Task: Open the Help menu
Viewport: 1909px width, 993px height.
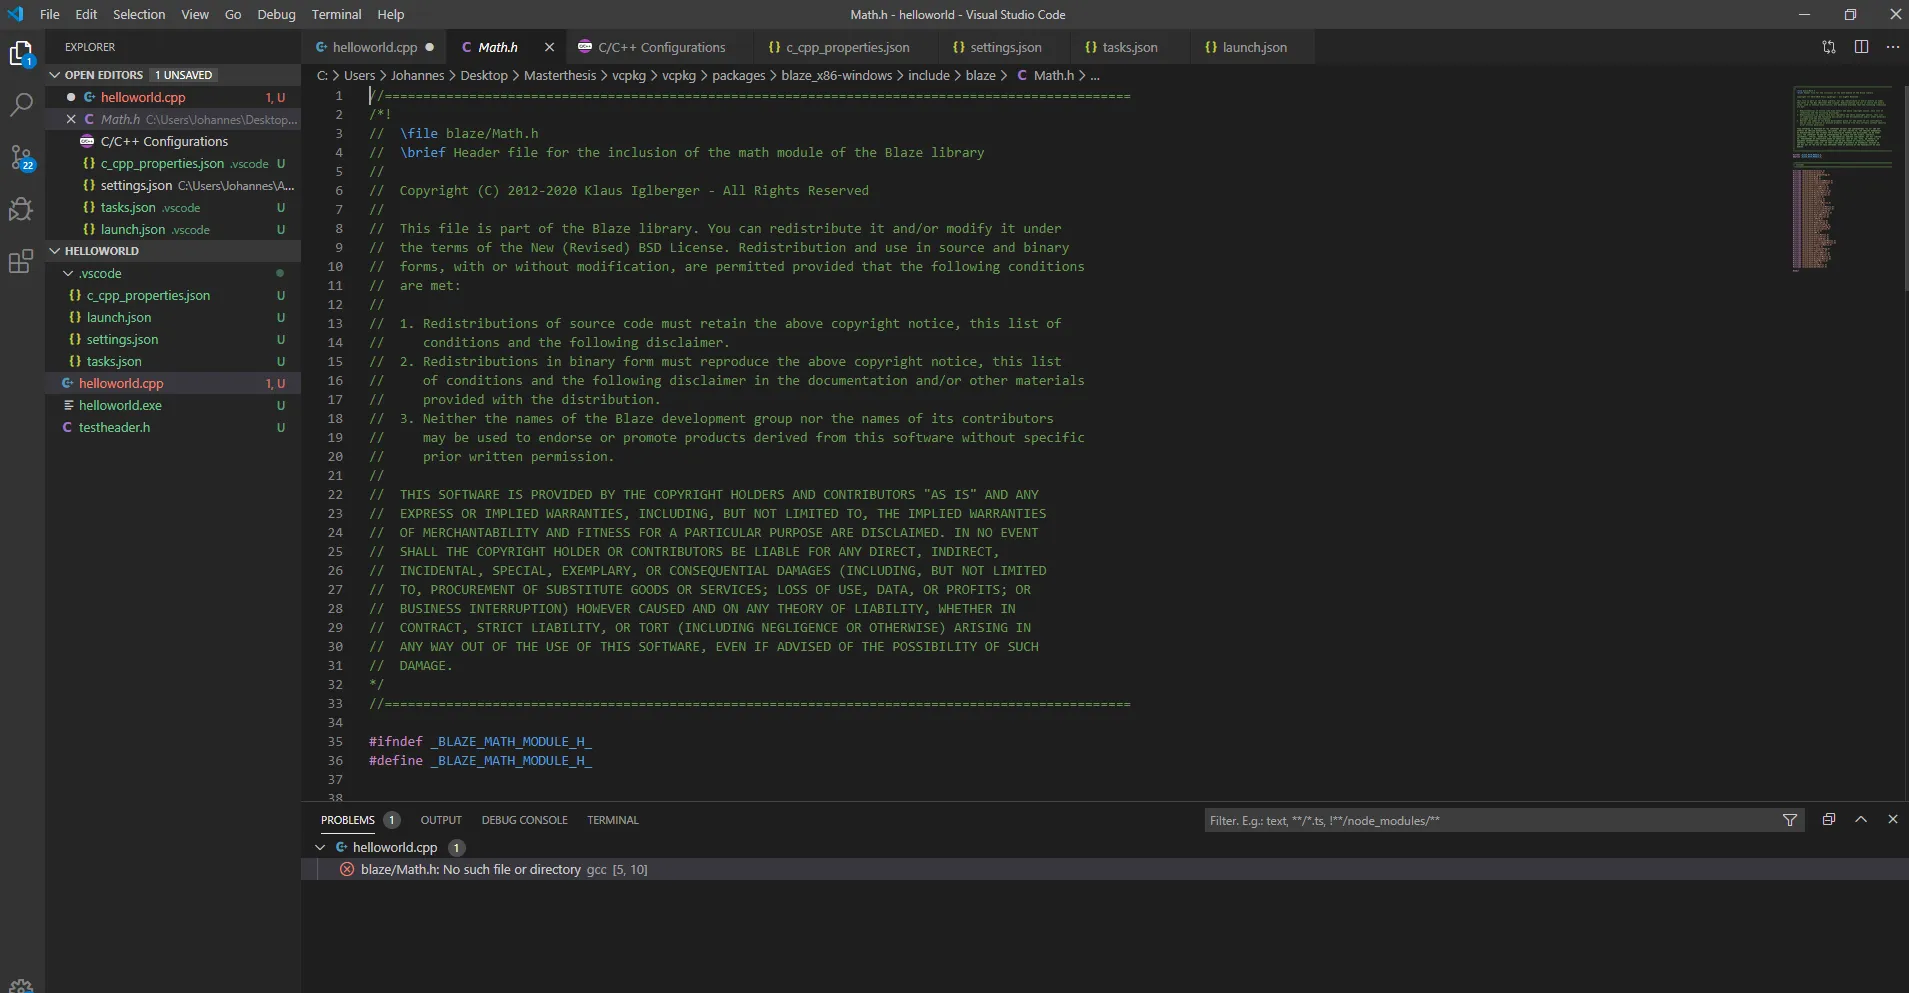Action: pos(391,14)
